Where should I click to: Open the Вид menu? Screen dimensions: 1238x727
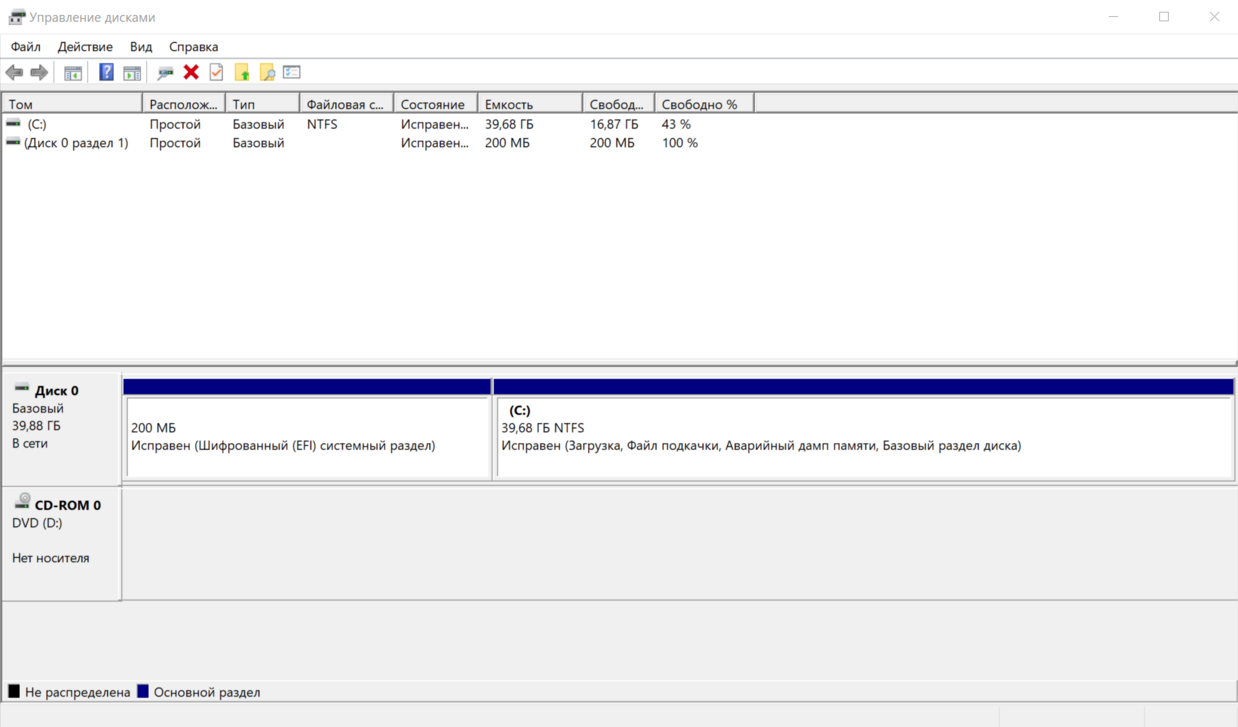click(x=141, y=47)
